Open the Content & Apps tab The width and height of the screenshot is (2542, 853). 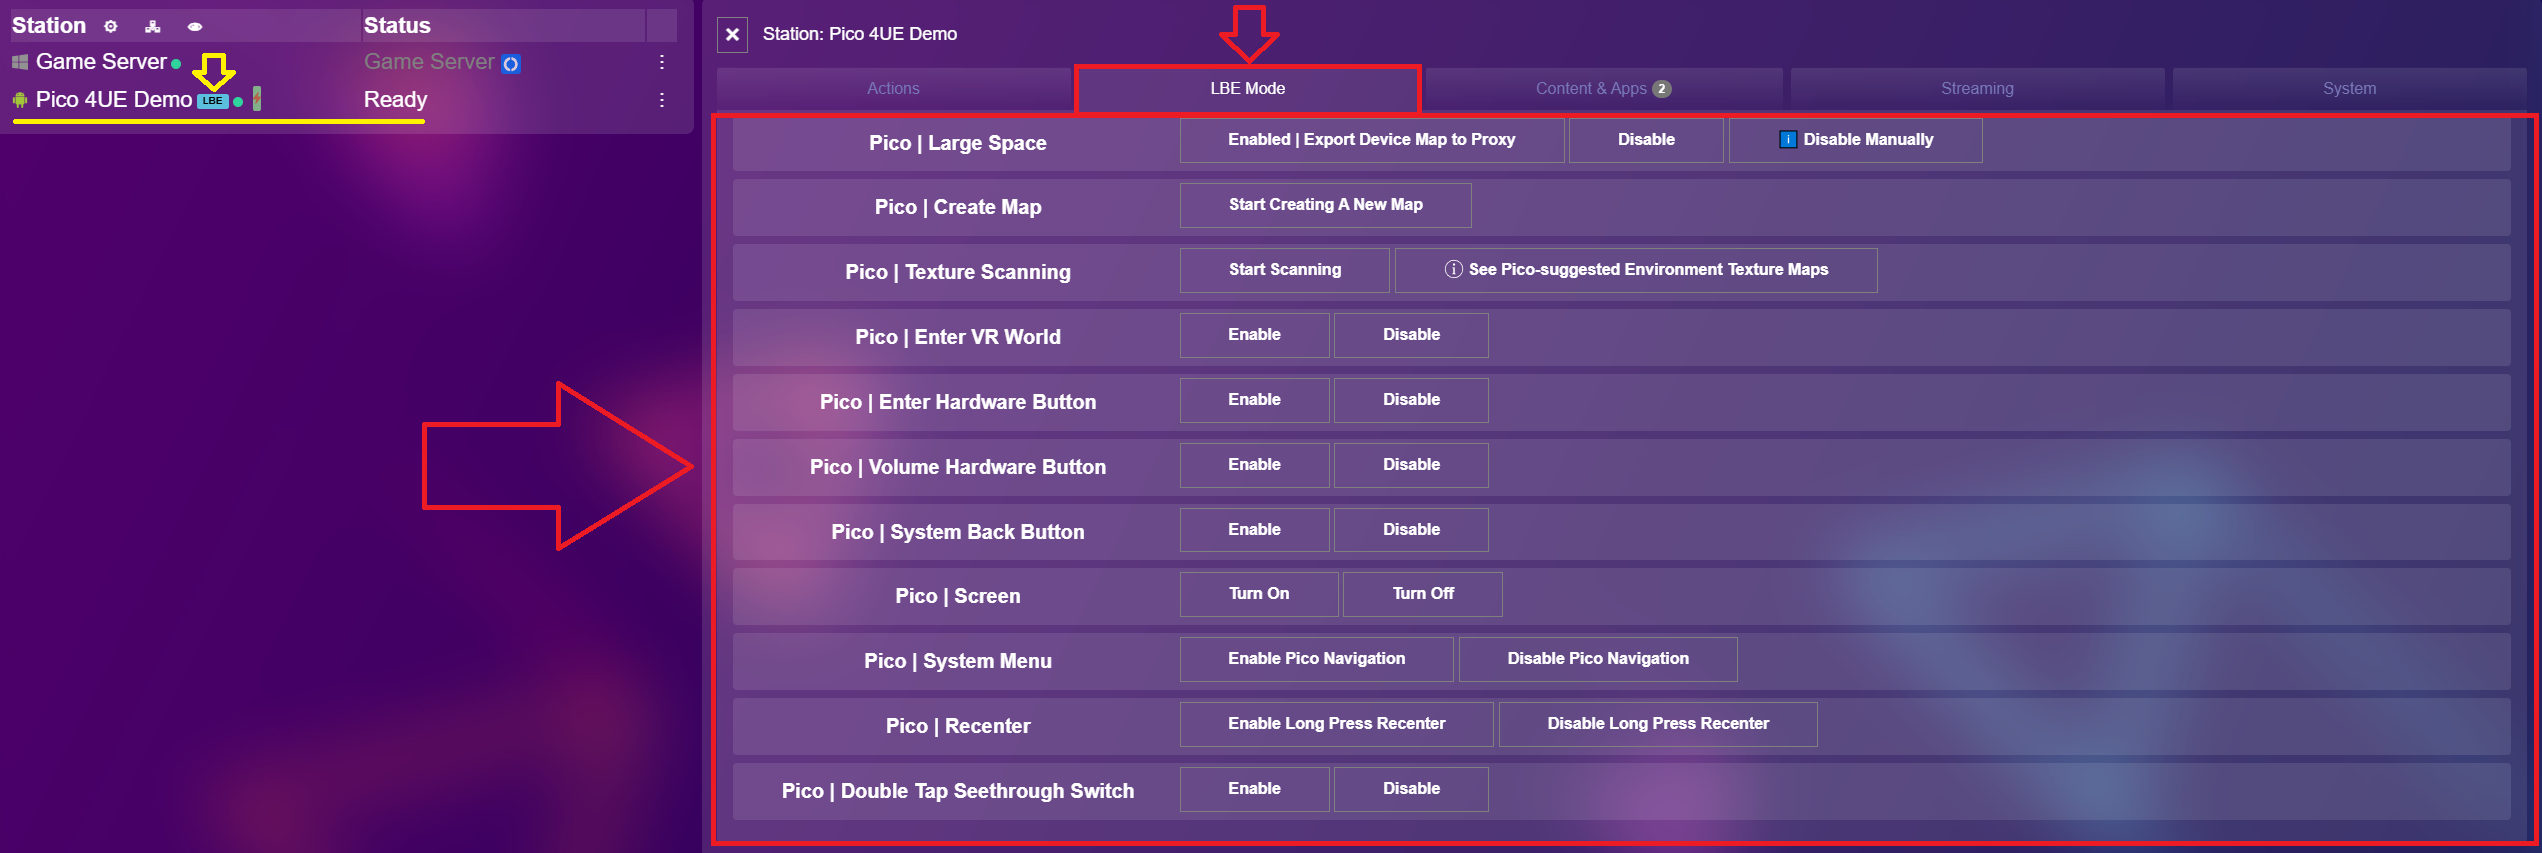pyautogui.click(x=1603, y=89)
